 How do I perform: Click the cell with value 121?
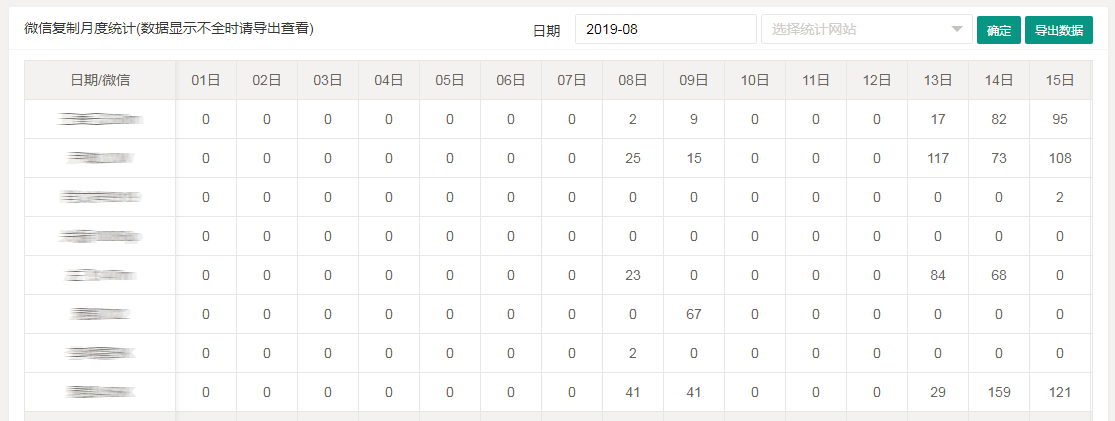coord(1059,392)
